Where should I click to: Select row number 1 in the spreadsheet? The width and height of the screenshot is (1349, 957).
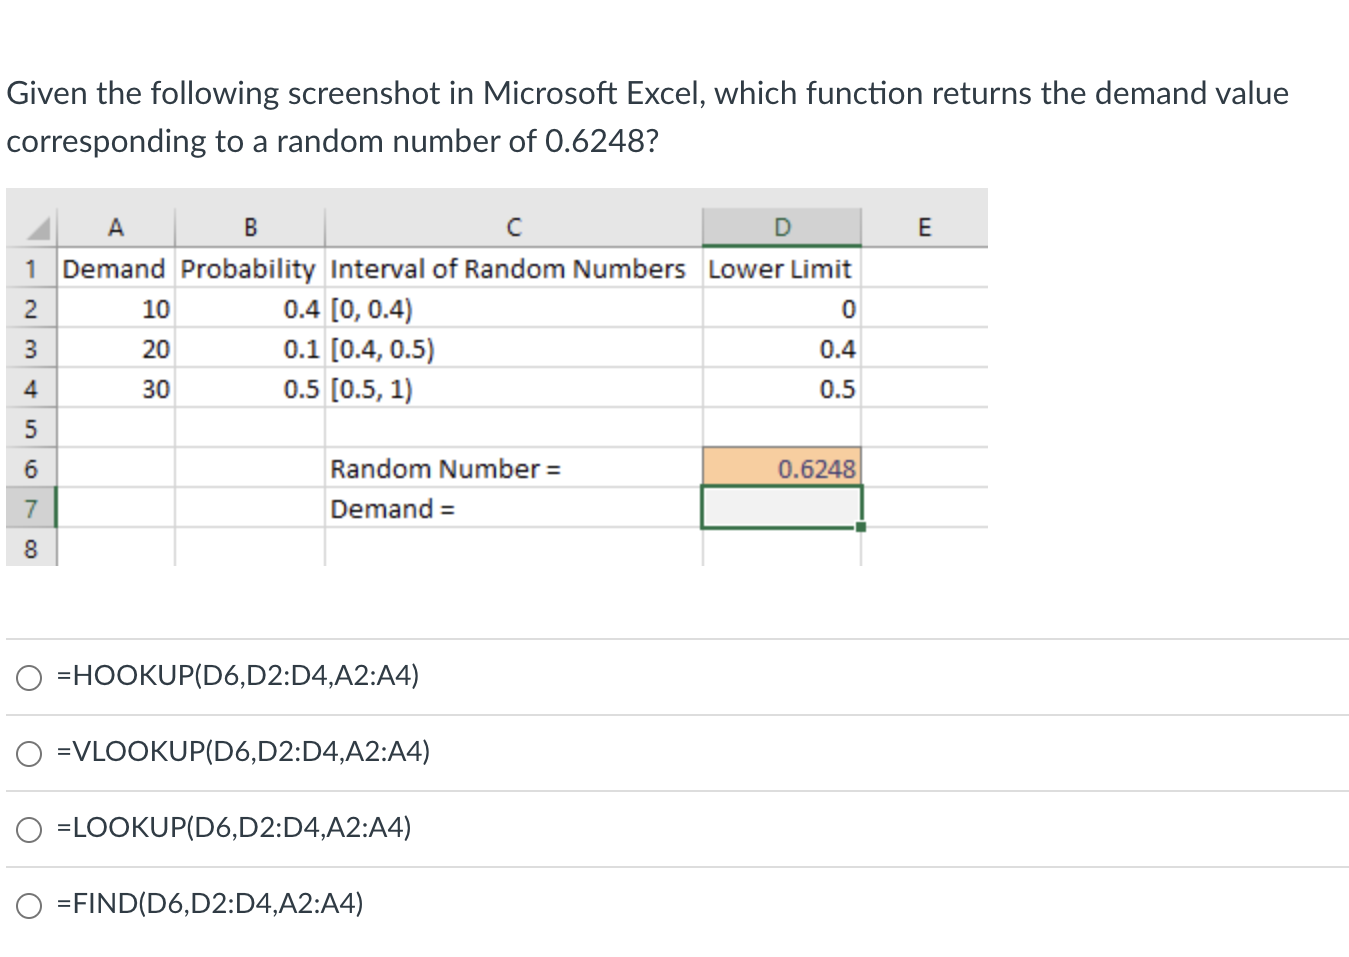coord(31,268)
